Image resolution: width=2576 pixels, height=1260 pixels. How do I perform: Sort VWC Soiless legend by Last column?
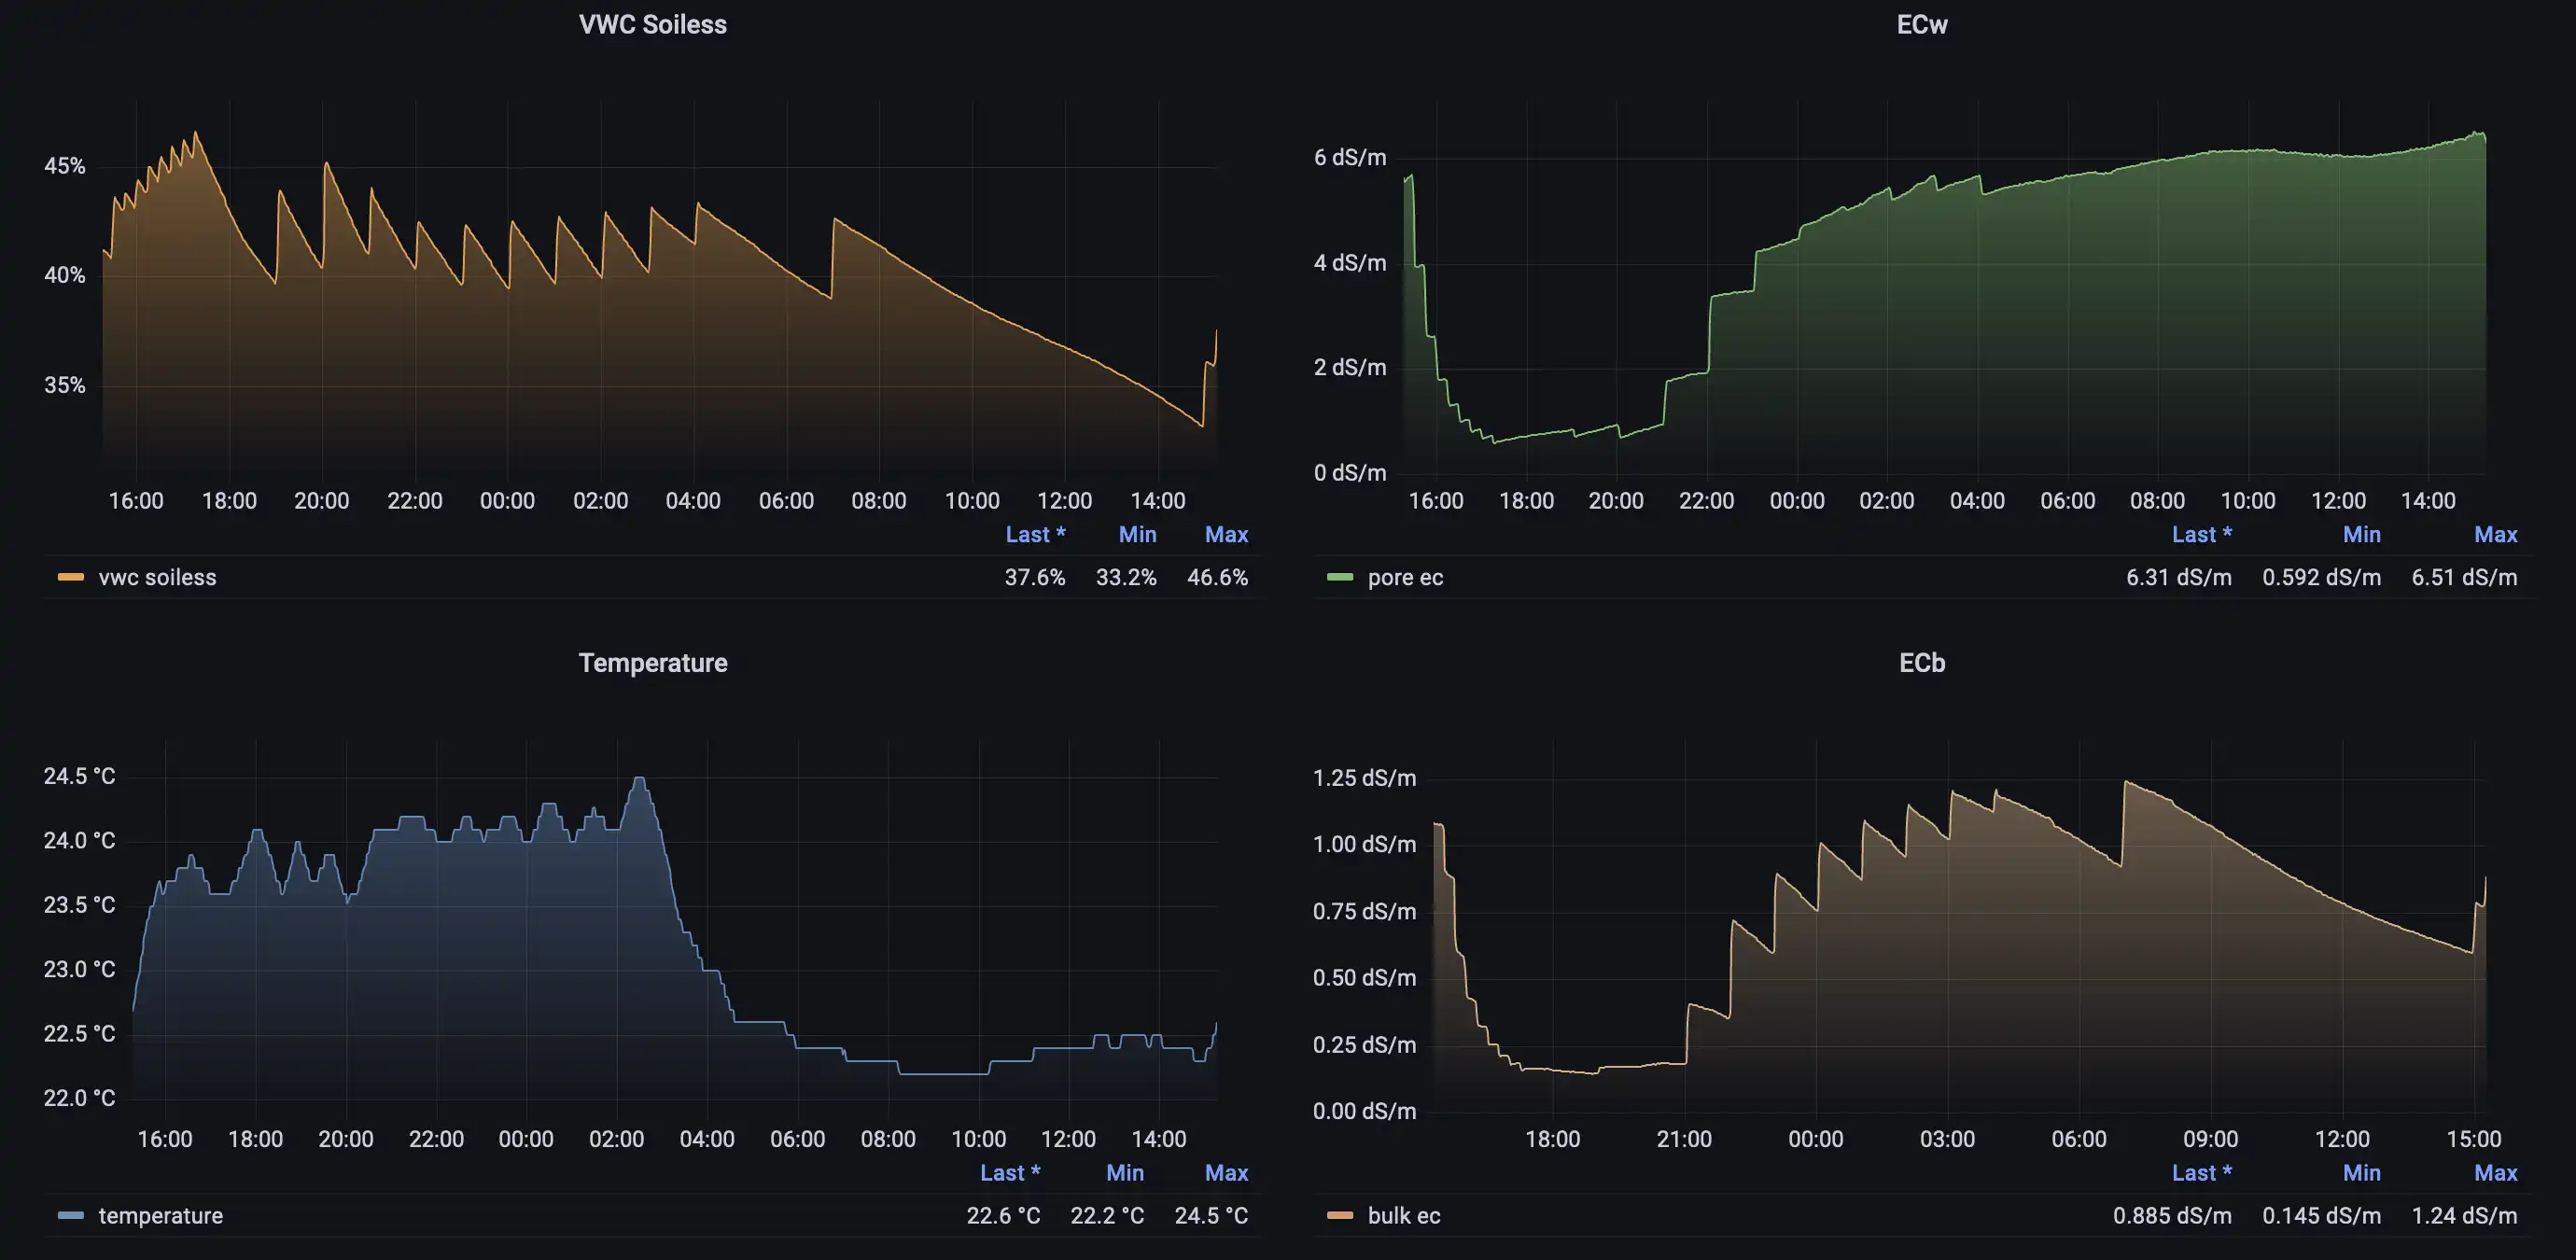(1035, 534)
